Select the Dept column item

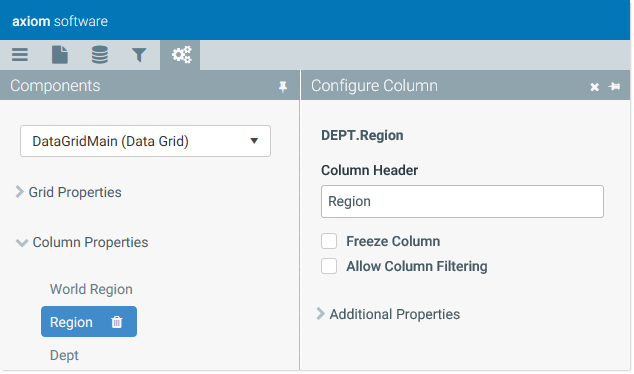point(64,355)
